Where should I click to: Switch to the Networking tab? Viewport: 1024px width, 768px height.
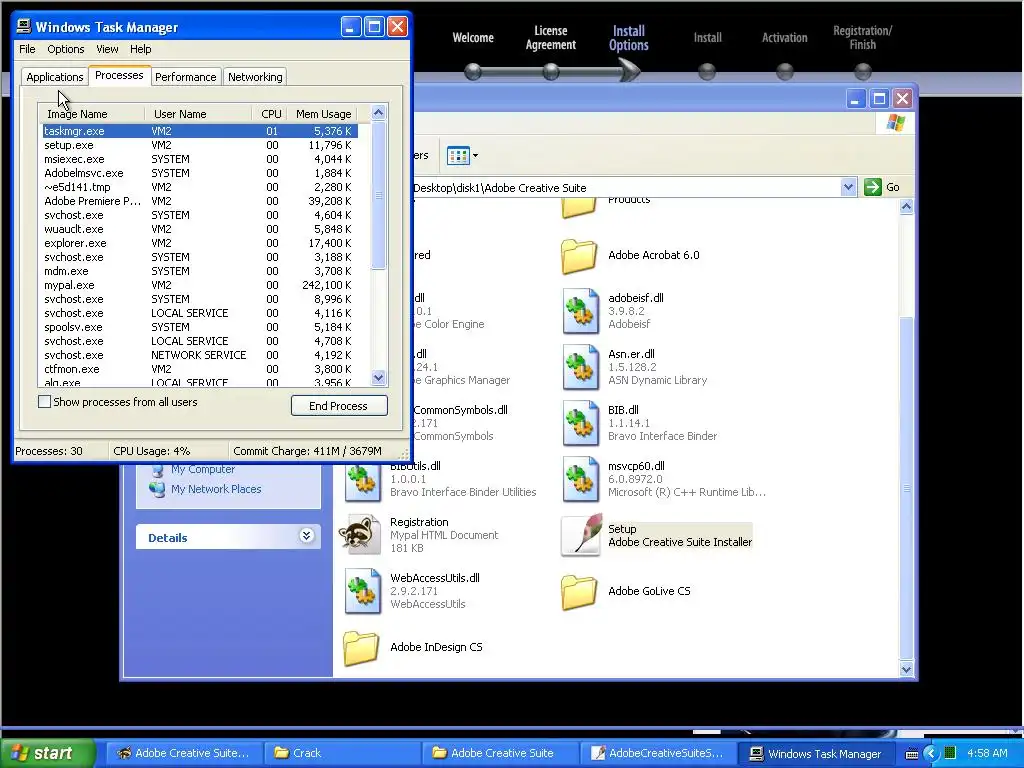tap(255, 77)
